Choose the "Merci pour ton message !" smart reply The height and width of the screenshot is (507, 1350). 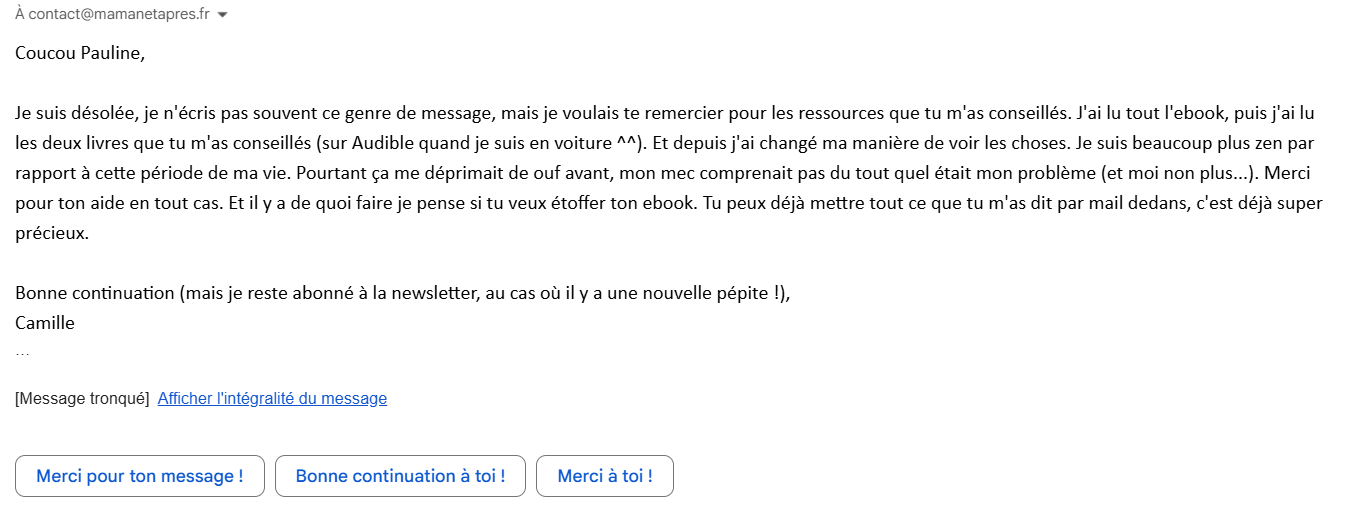point(140,476)
